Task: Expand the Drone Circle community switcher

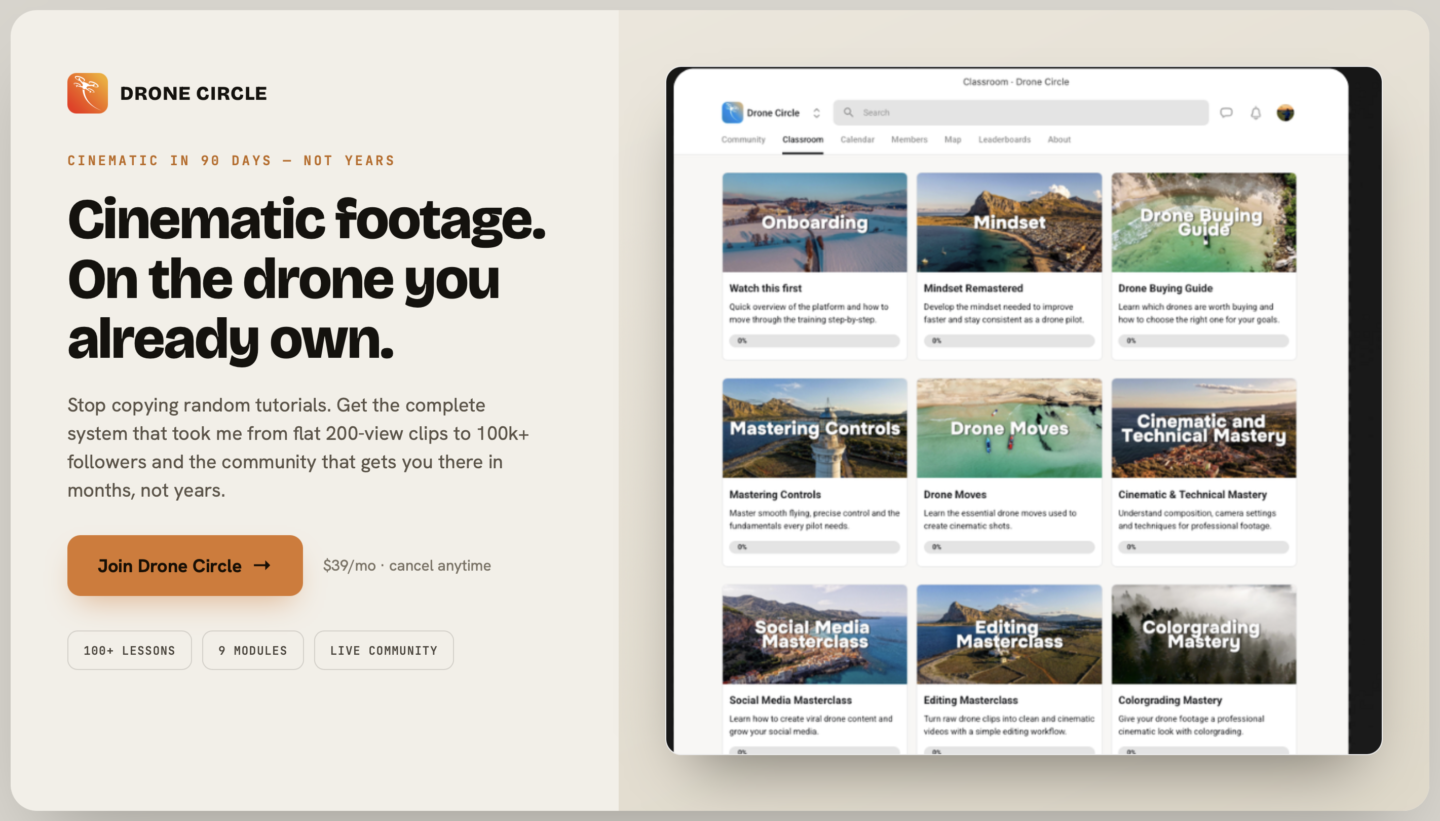Action: (x=816, y=113)
